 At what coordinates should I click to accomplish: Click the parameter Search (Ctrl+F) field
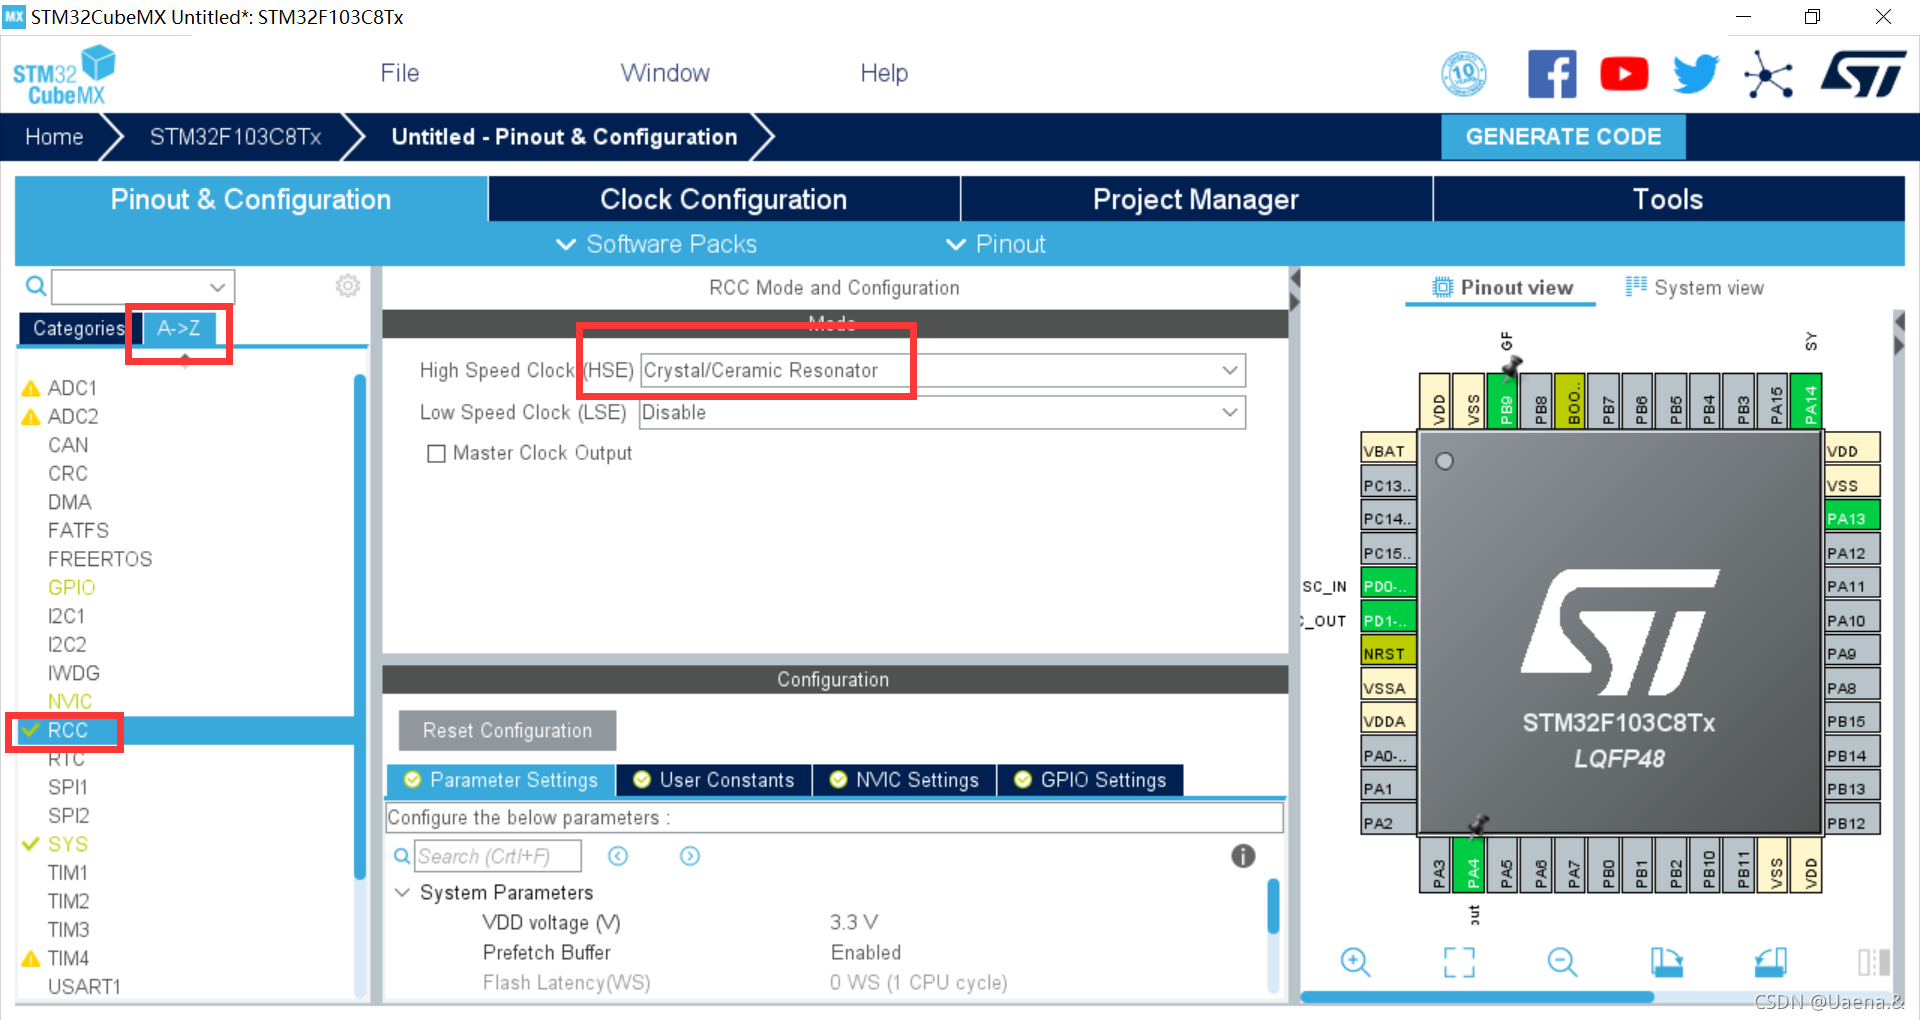coord(497,856)
